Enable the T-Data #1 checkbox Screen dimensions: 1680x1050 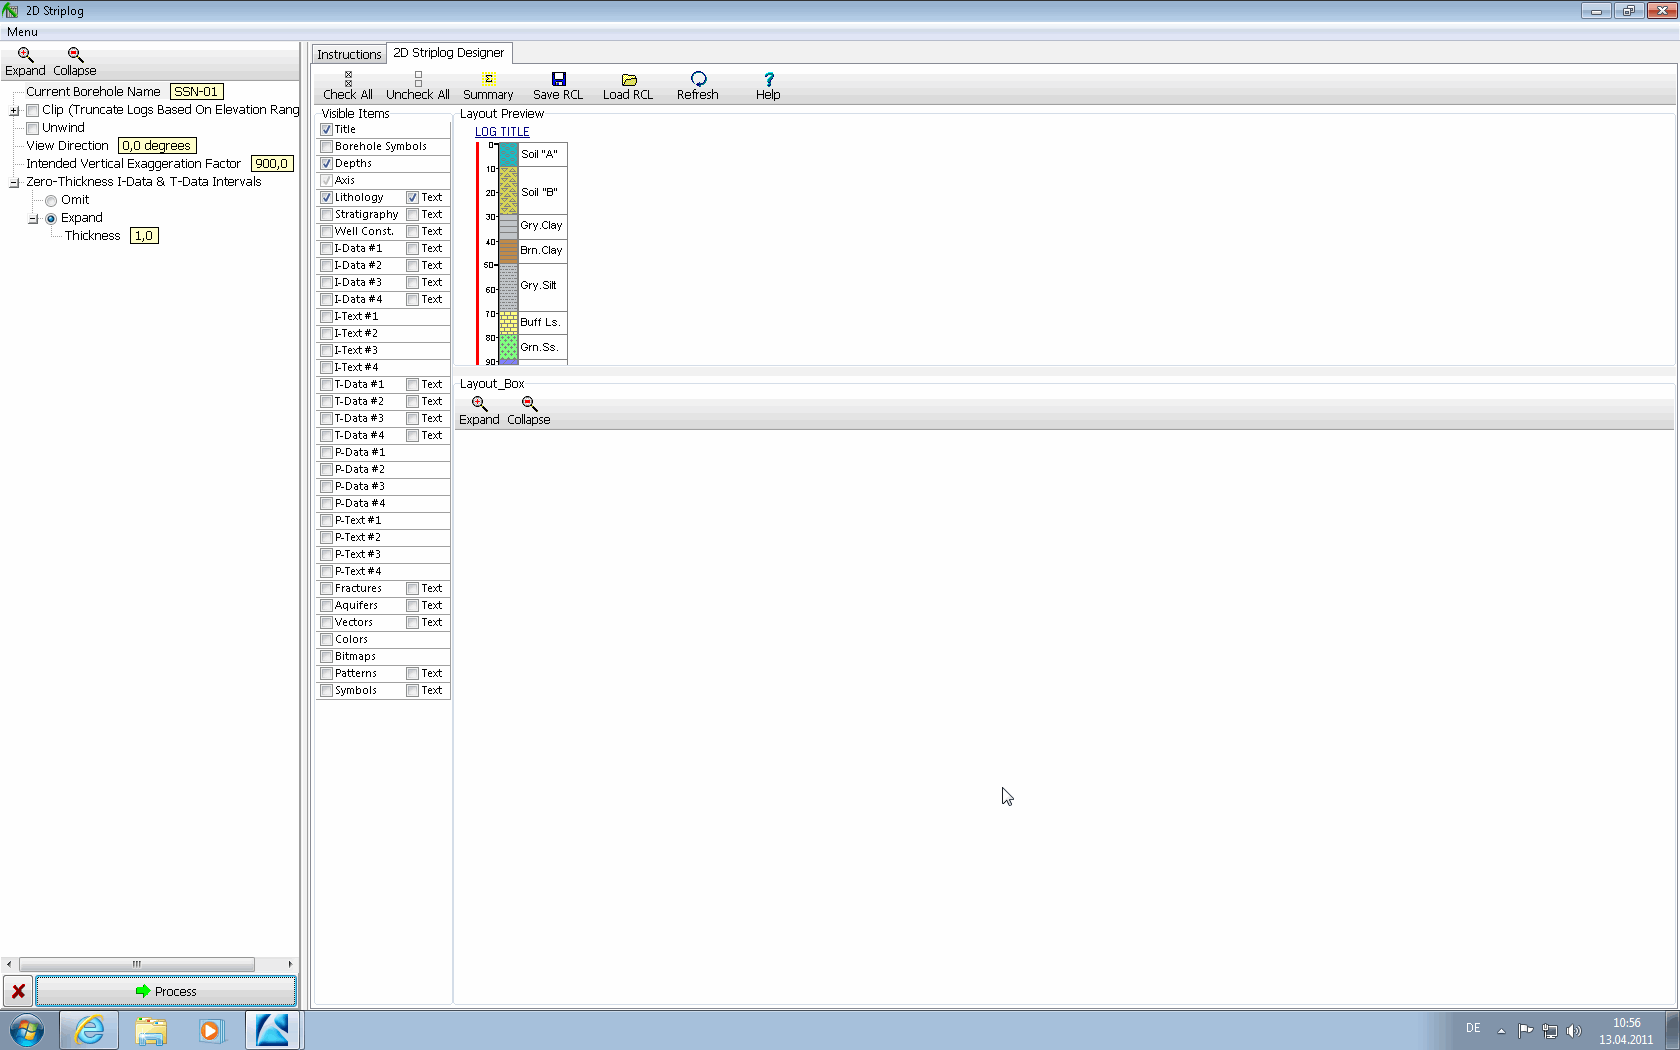[x=326, y=384]
